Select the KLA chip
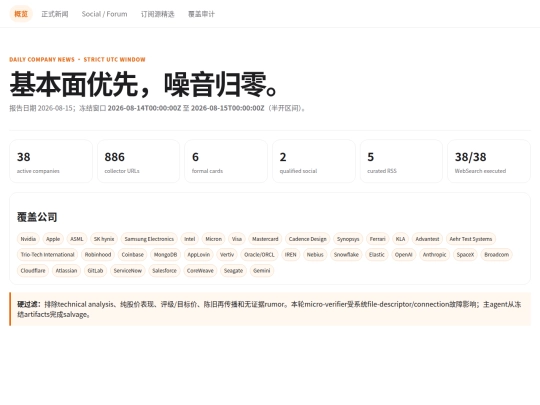This screenshot has width=540, height=405. pyautogui.click(x=401, y=239)
